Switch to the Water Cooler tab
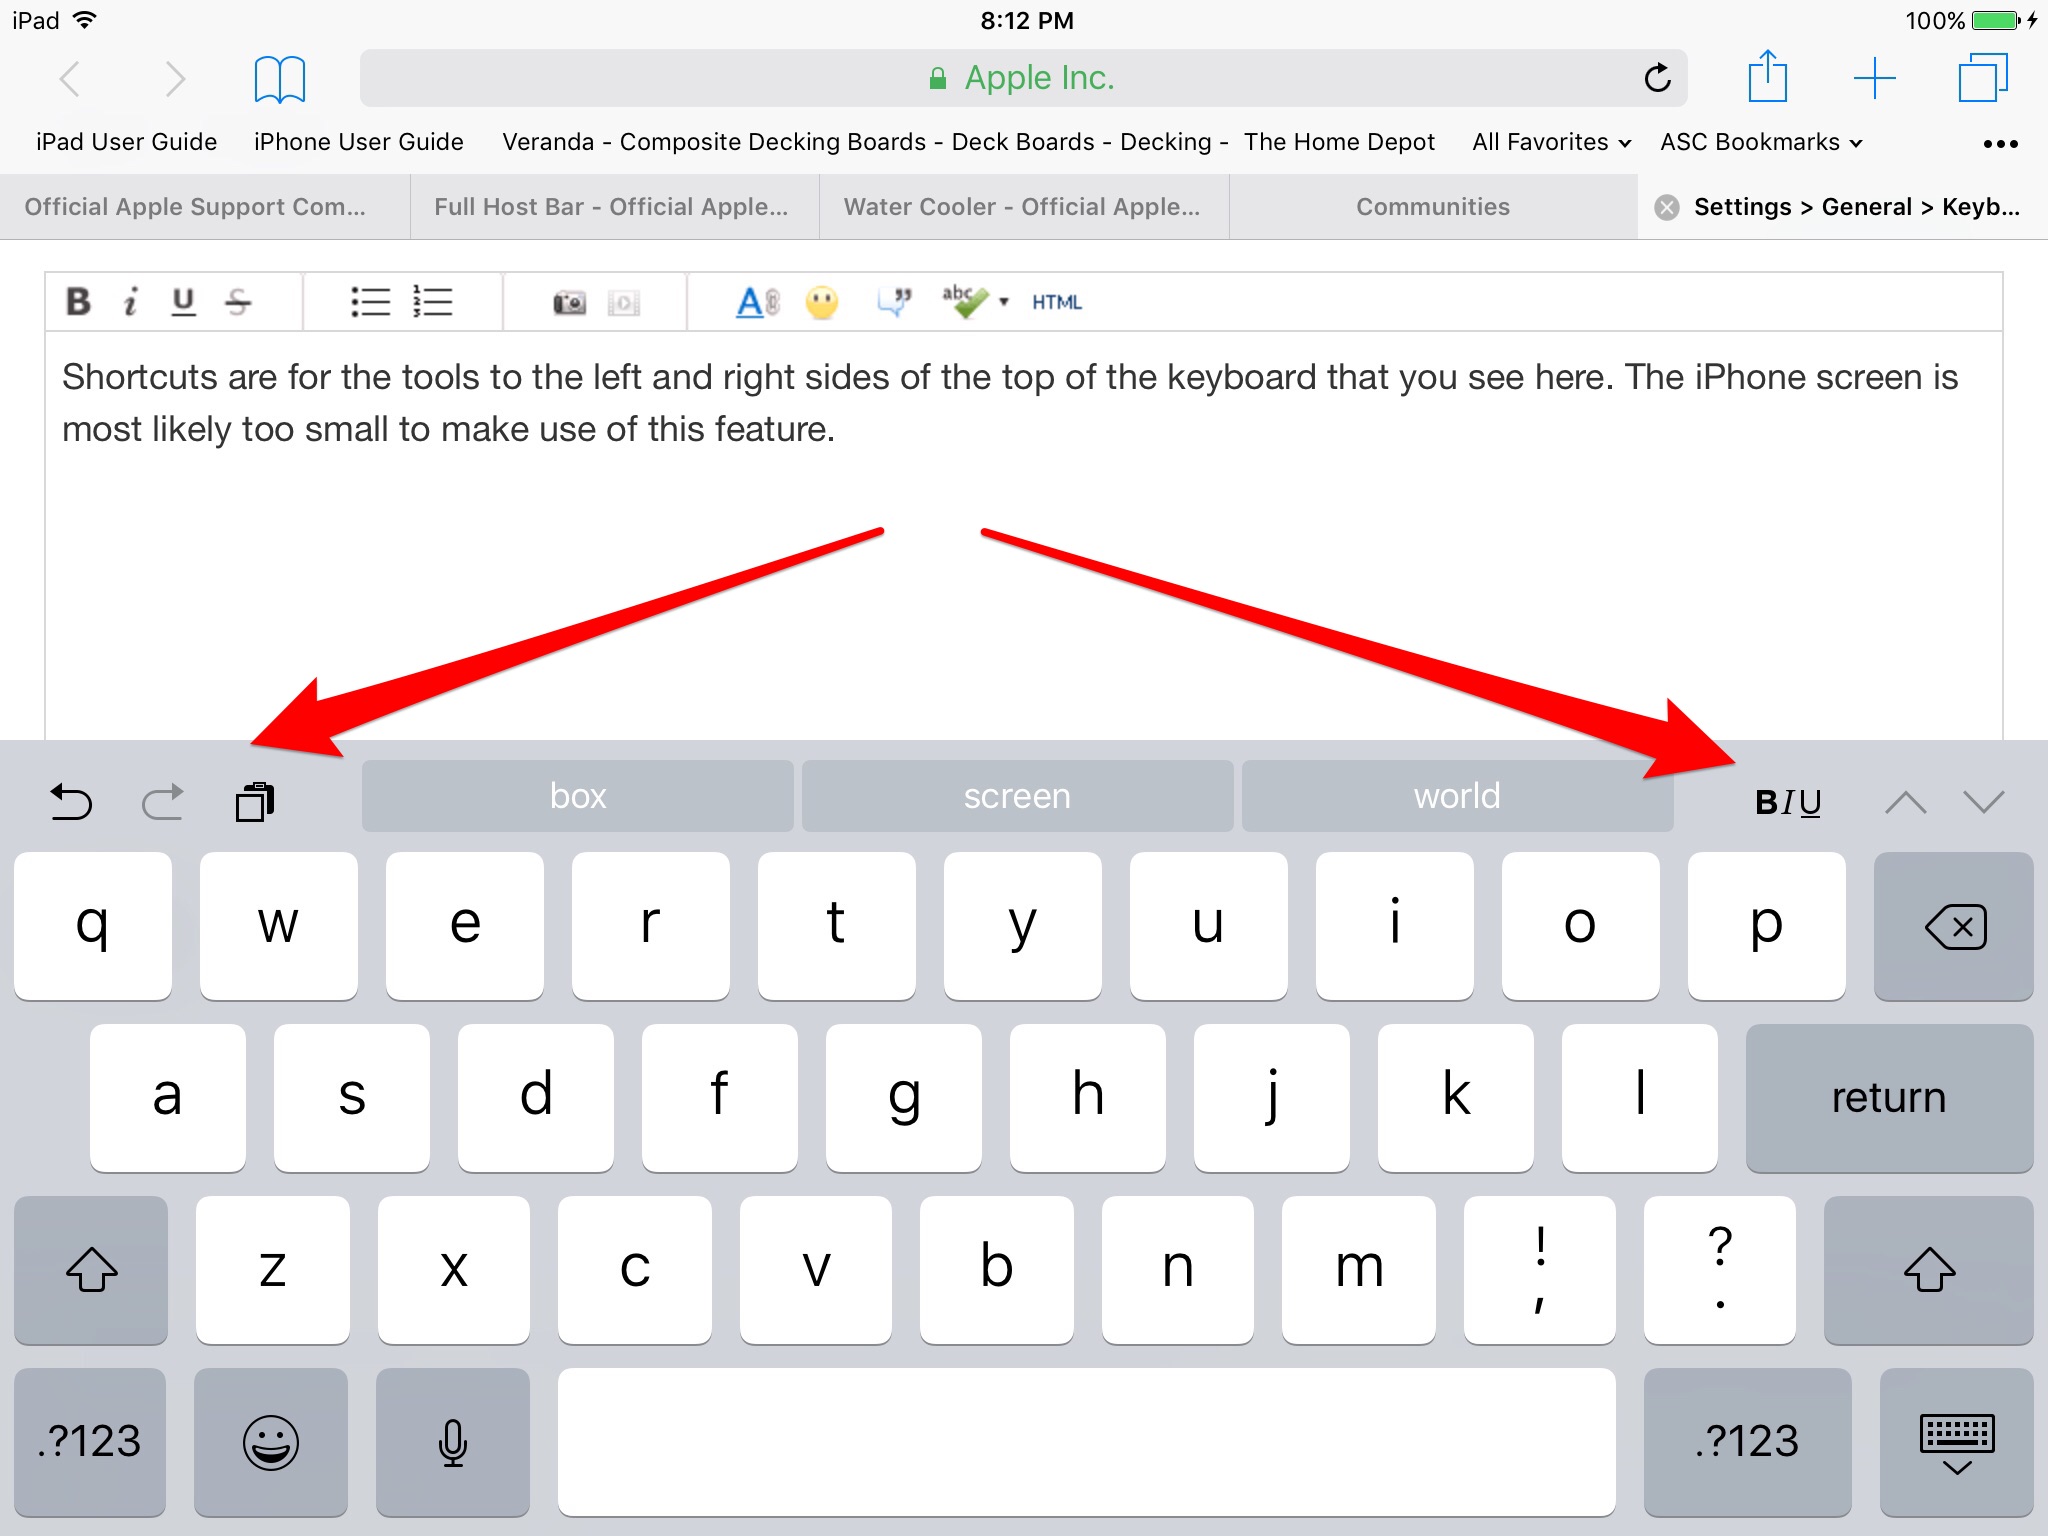Viewport: 2048px width, 1536px height. click(x=1022, y=207)
